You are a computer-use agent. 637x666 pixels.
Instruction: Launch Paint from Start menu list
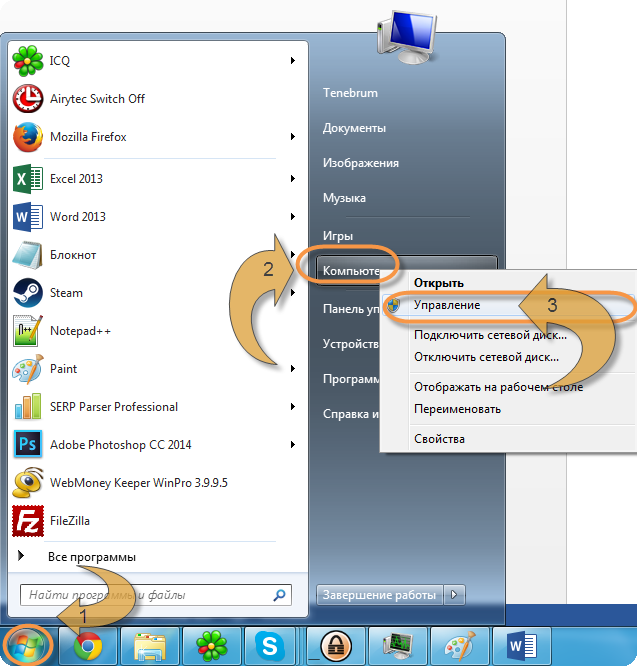pos(153,369)
